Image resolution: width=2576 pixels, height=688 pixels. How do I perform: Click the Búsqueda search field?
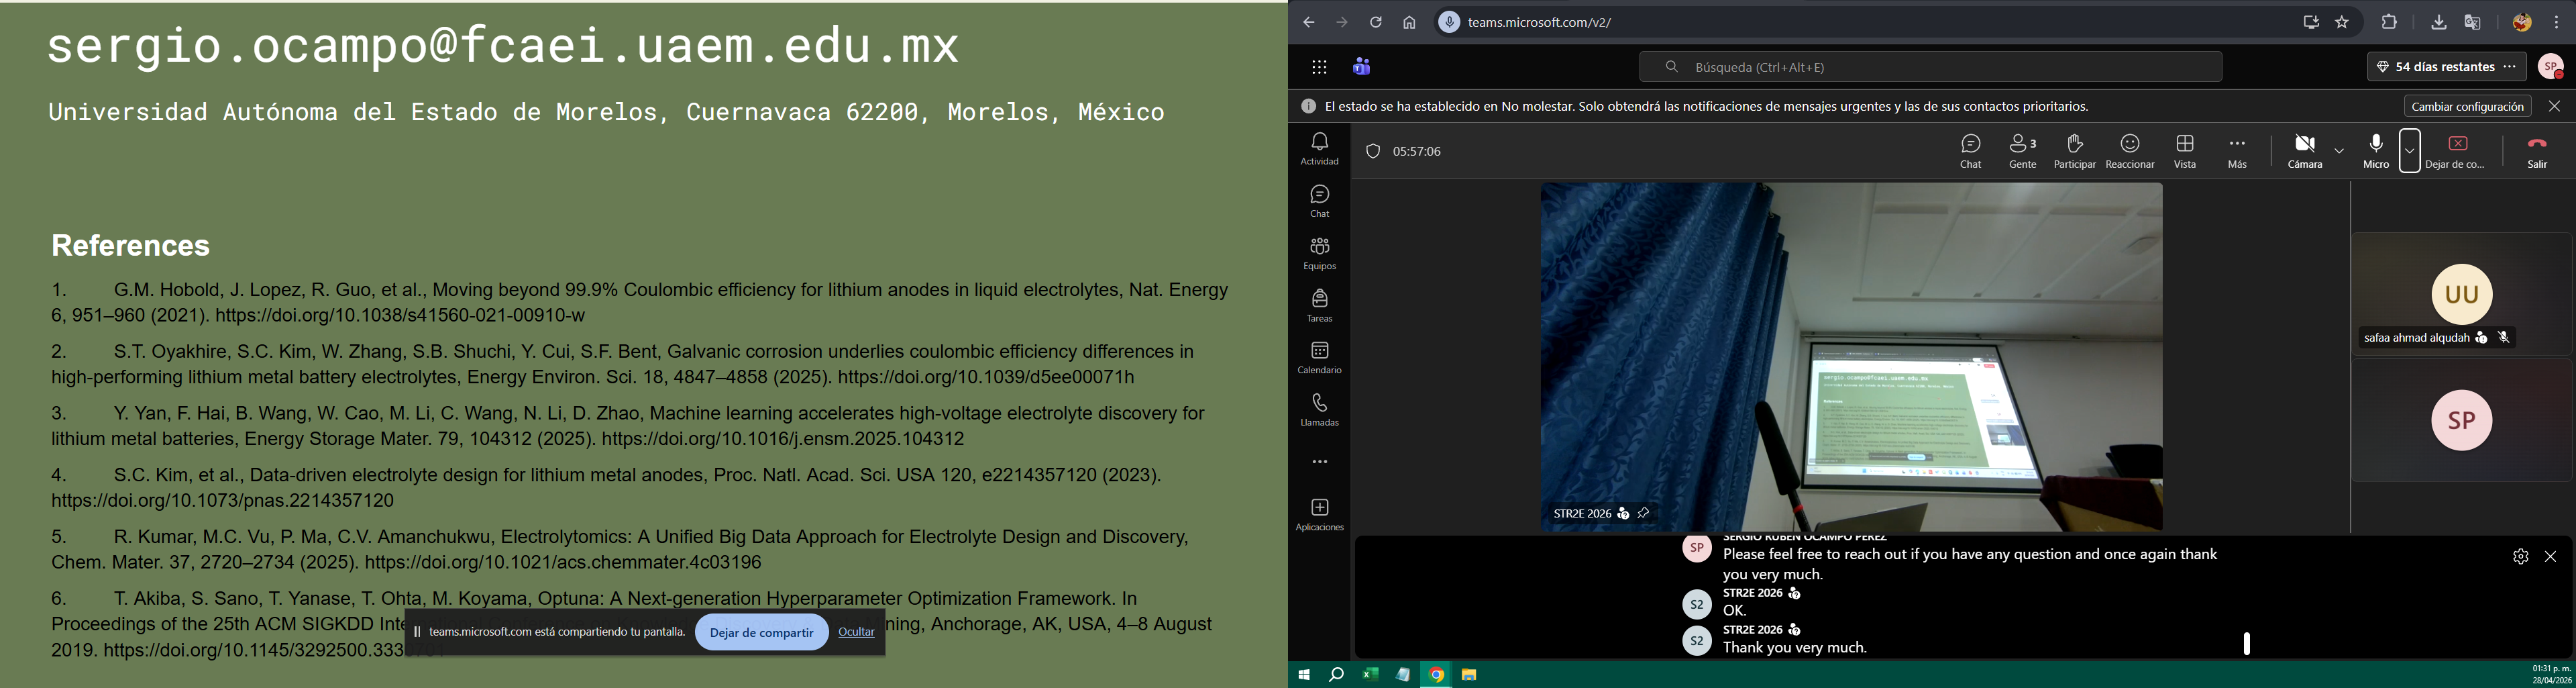pyautogui.click(x=1930, y=67)
